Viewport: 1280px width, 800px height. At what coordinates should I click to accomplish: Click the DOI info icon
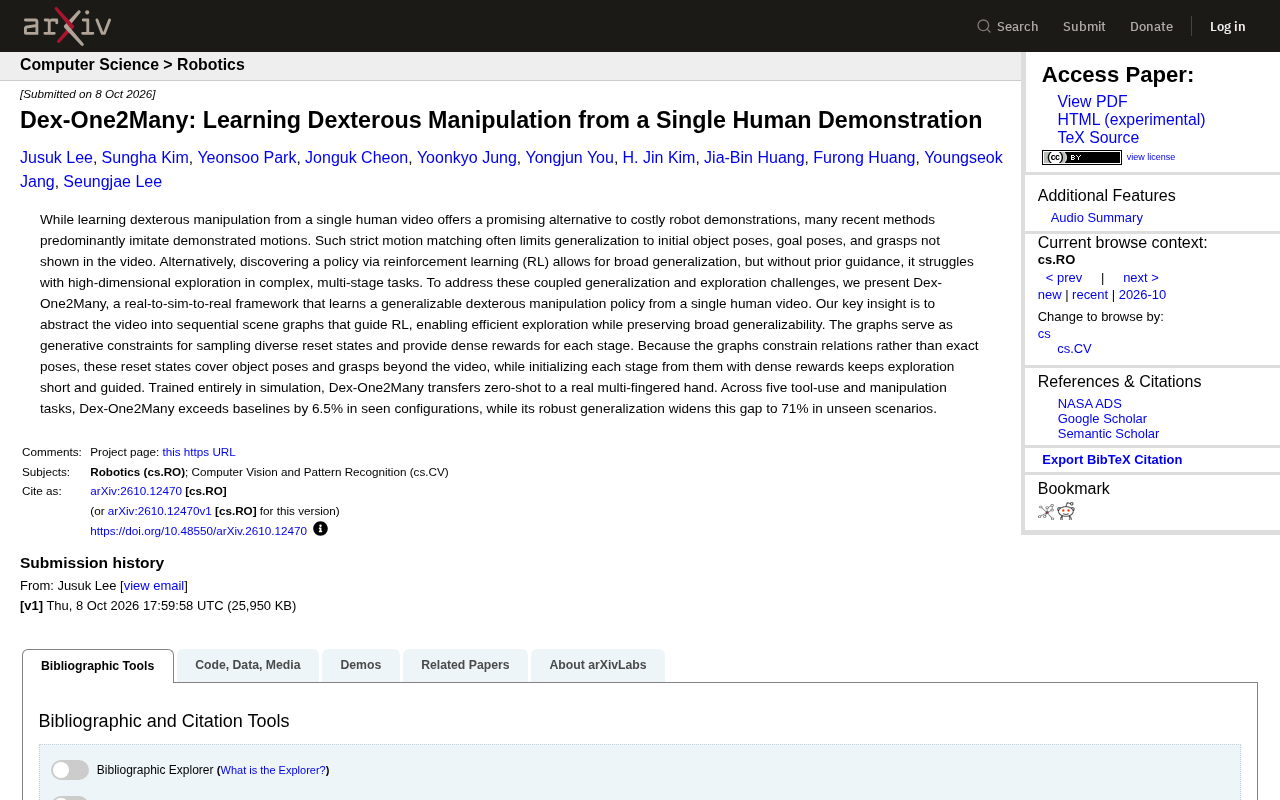(320, 529)
